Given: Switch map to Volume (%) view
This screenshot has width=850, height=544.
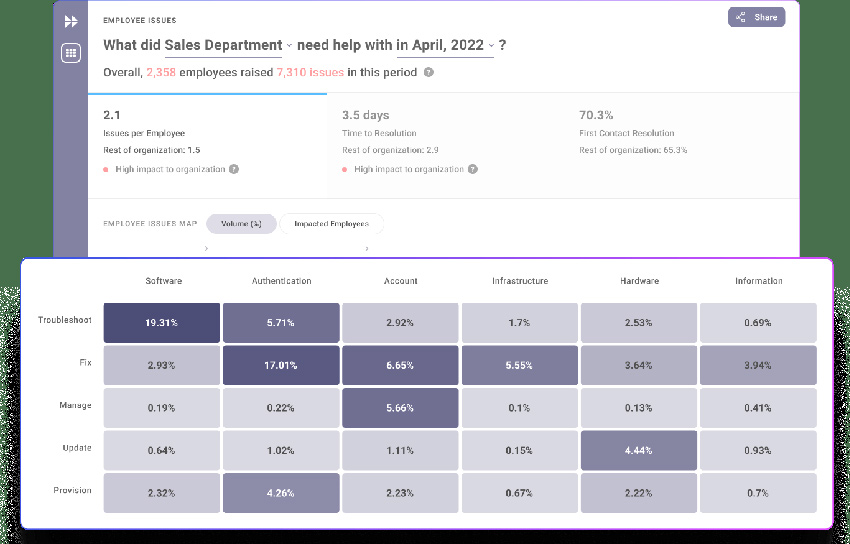Looking at the screenshot, I should [241, 224].
